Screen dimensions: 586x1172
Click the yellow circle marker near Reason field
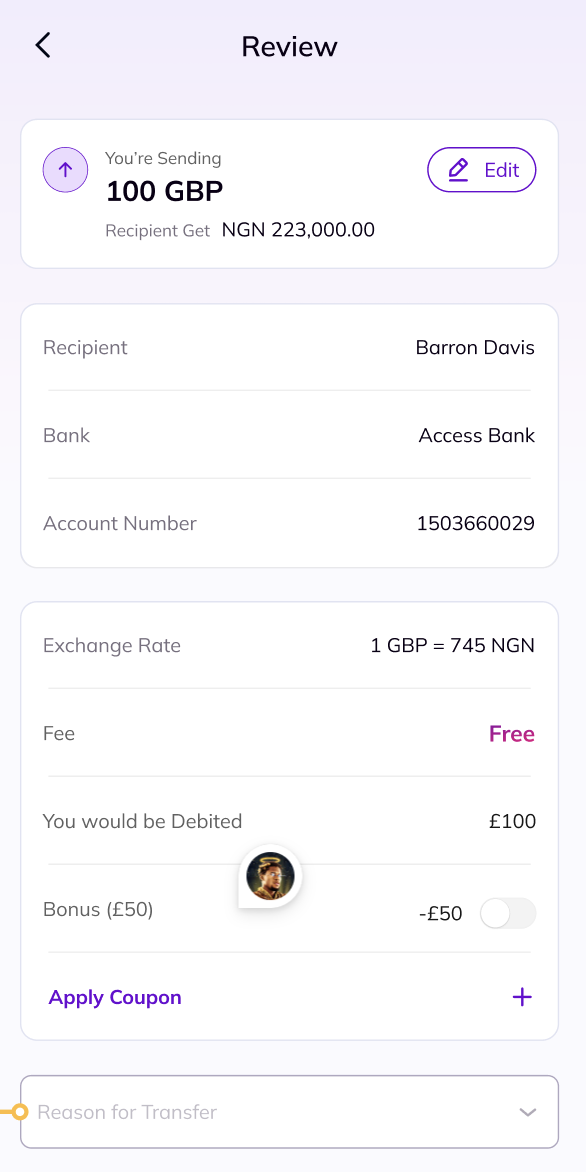(x=20, y=1112)
